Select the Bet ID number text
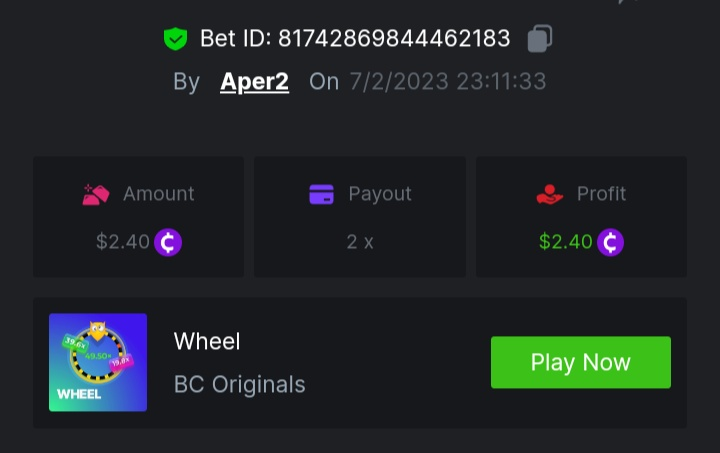This screenshot has height=453, width=720. pos(394,39)
